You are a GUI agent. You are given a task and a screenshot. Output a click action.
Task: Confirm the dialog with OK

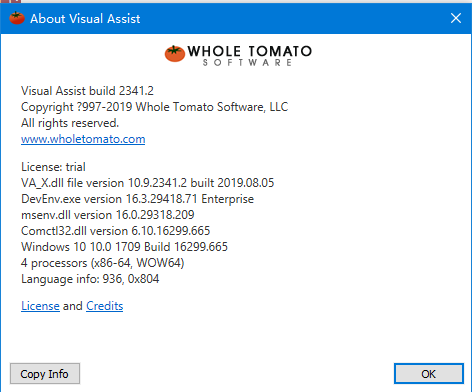pyautogui.click(x=429, y=374)
